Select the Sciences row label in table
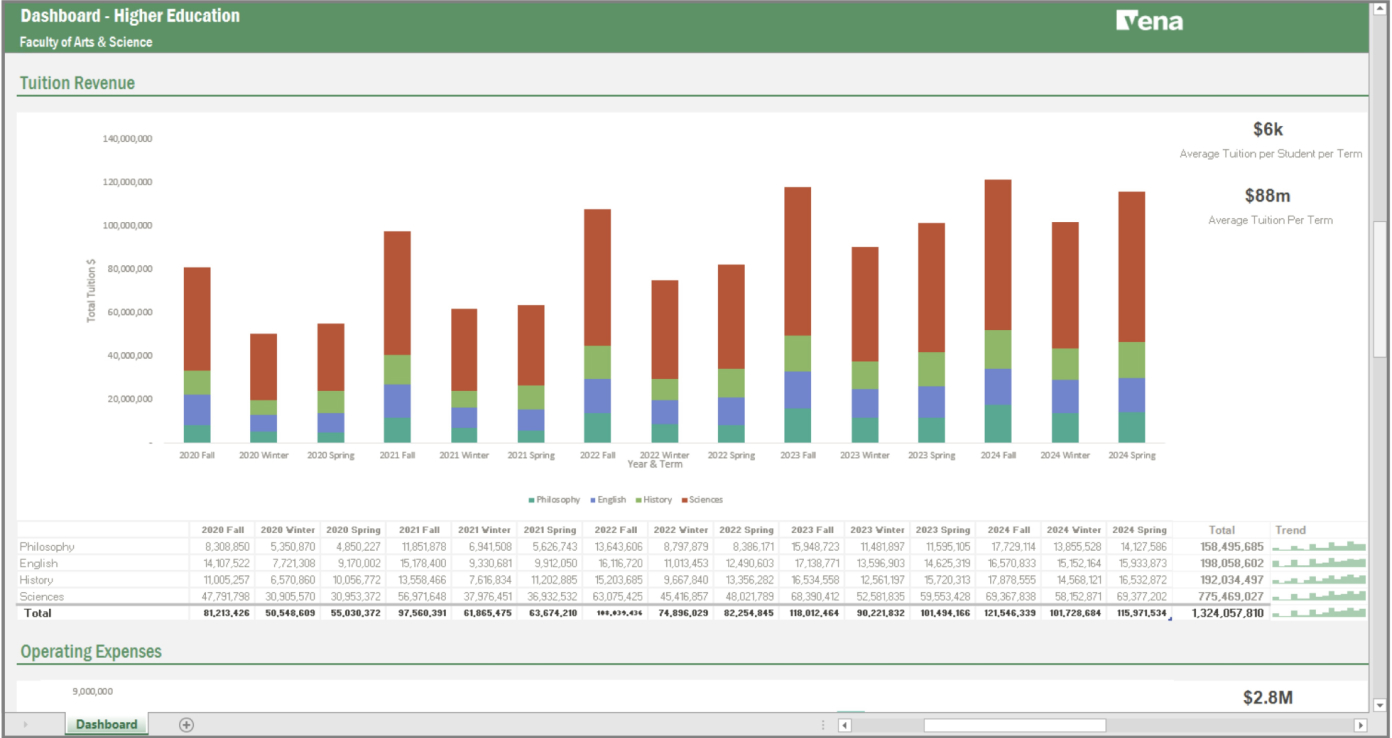1392x738 pixels. click(x=41, y=597)
